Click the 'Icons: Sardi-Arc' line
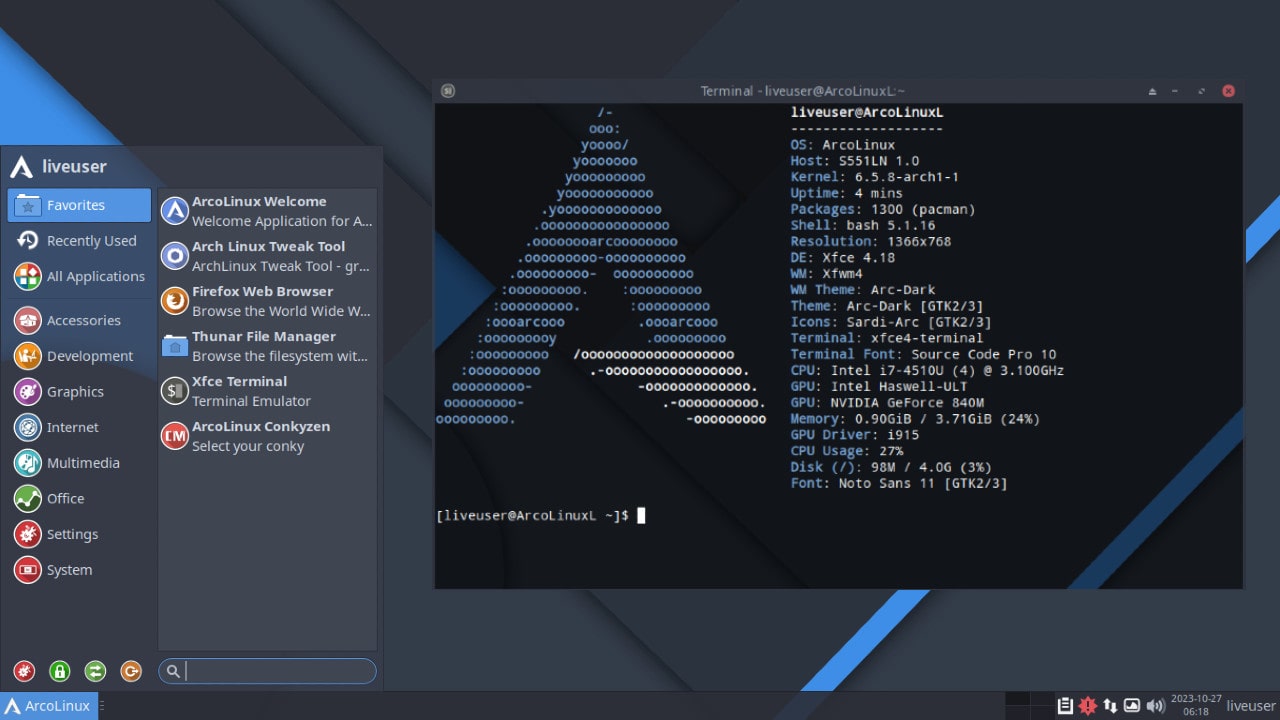The image size is (1280, 720). 891,322
